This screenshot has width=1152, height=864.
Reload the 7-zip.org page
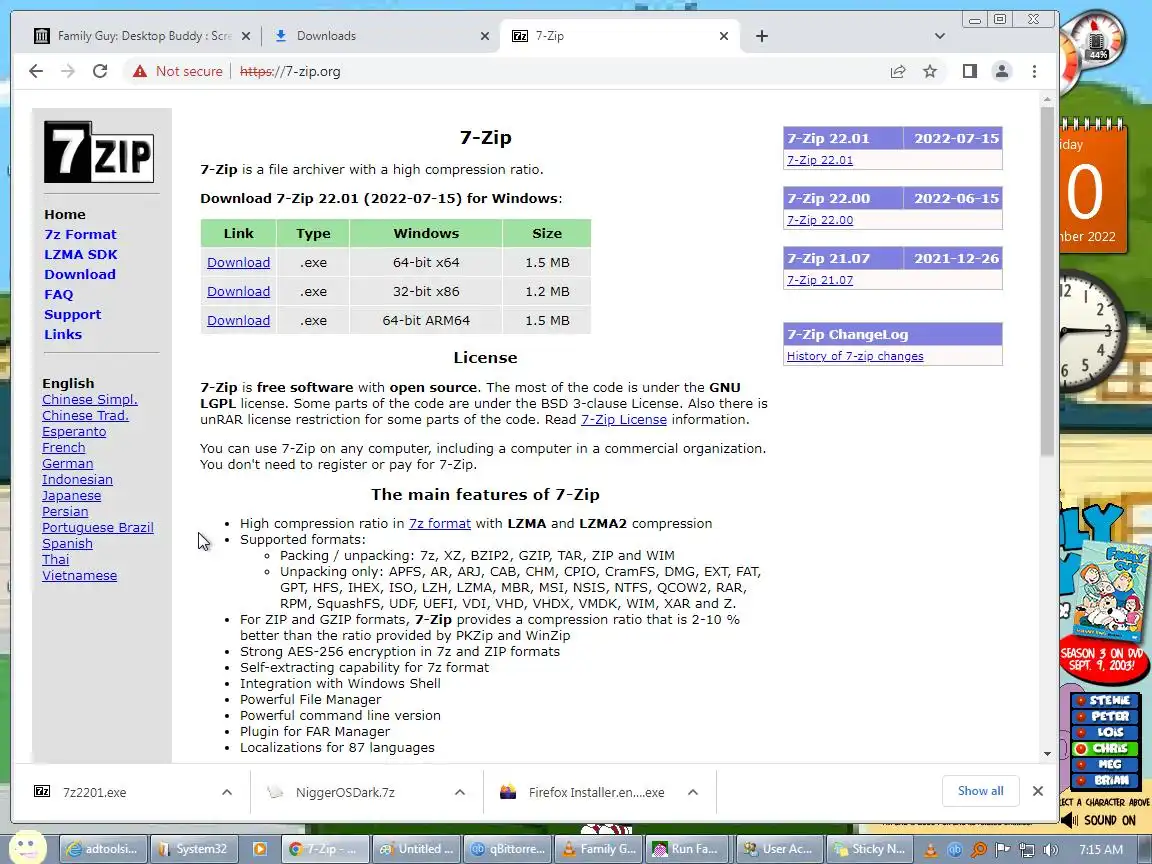100,71
